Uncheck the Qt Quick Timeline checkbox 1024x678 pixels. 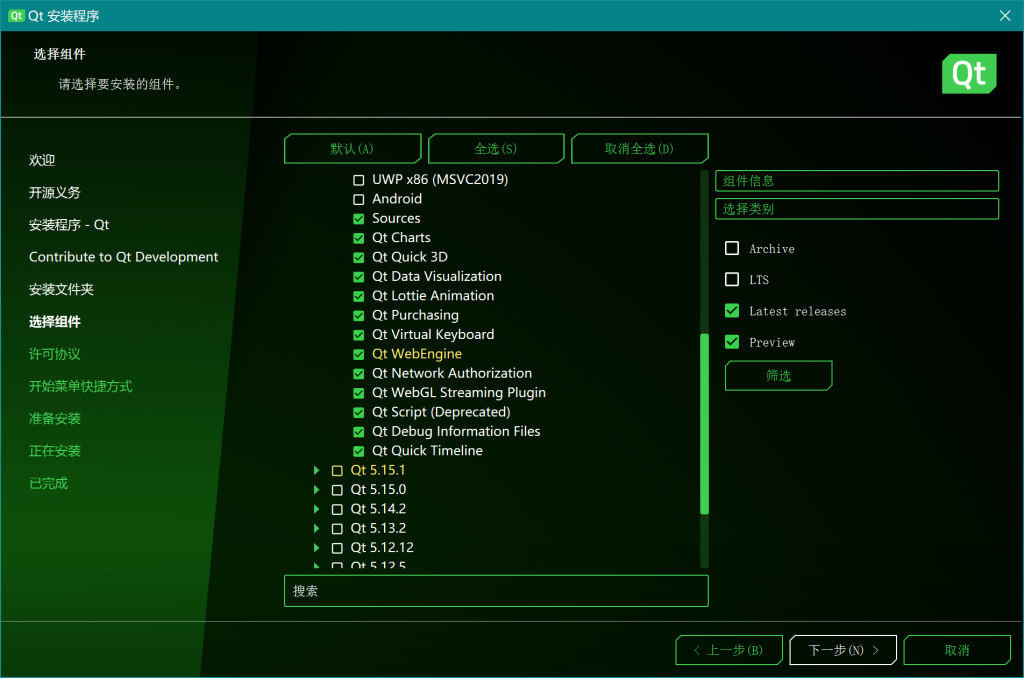[x=359, y=451]
